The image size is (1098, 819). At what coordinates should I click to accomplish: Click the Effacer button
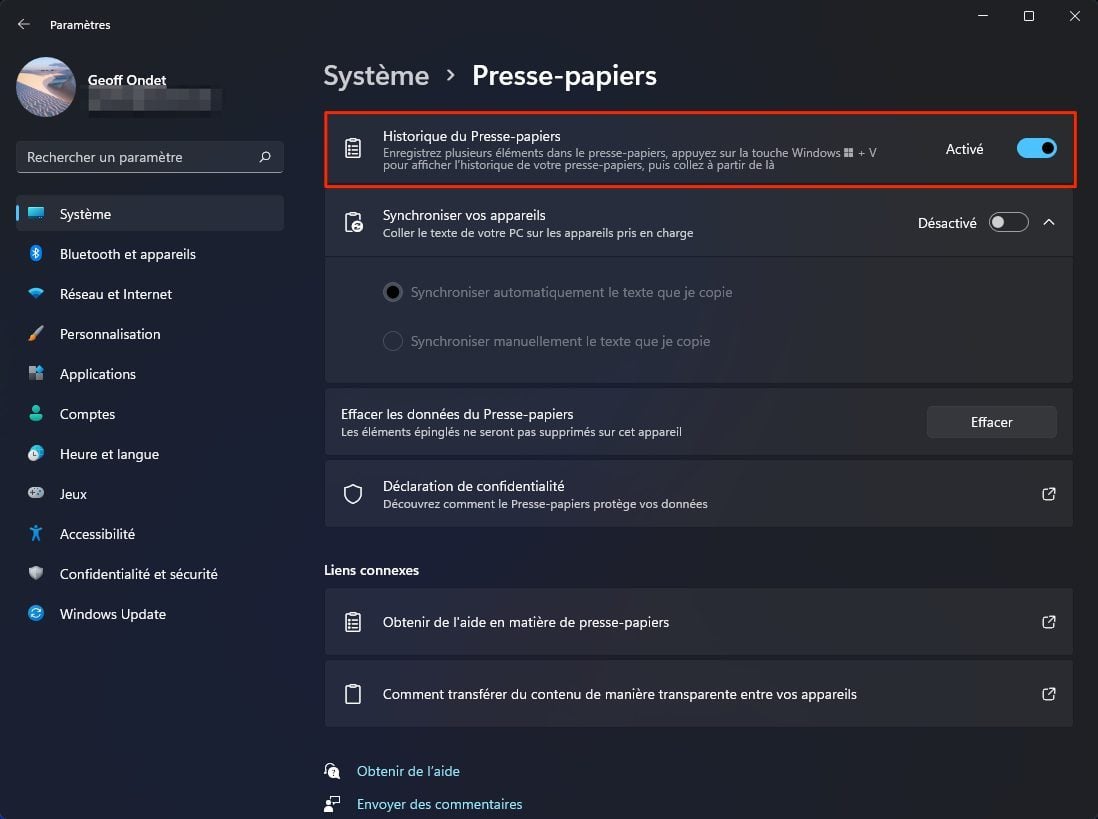point(991,422)
